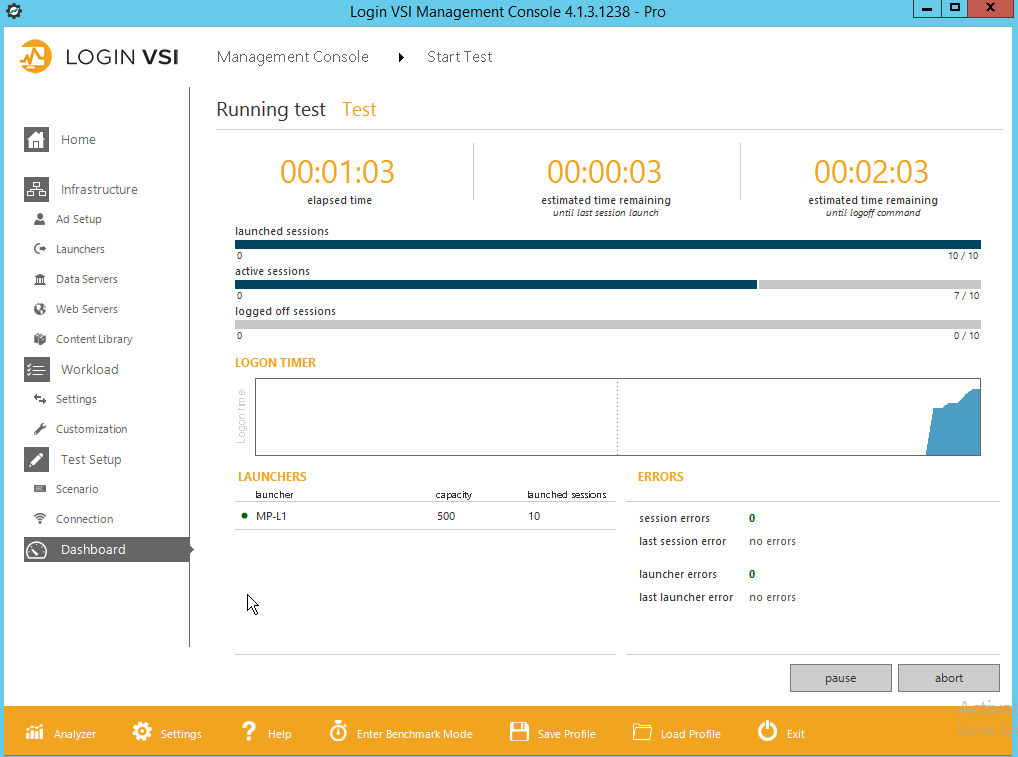Click the Data Servers building icon
1018x757 pixels.
tap(40, 279)
